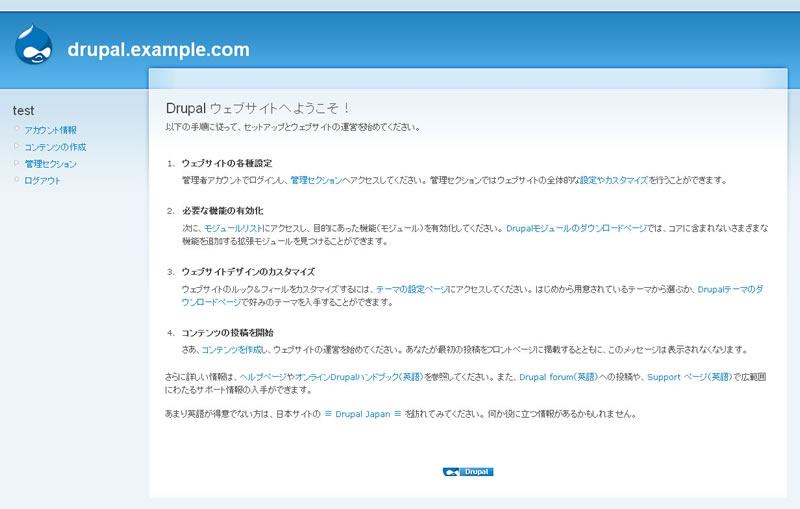This screenshot has height=509, width=800.
Task: Open the drupal.example.com site title
Action: 159,49
